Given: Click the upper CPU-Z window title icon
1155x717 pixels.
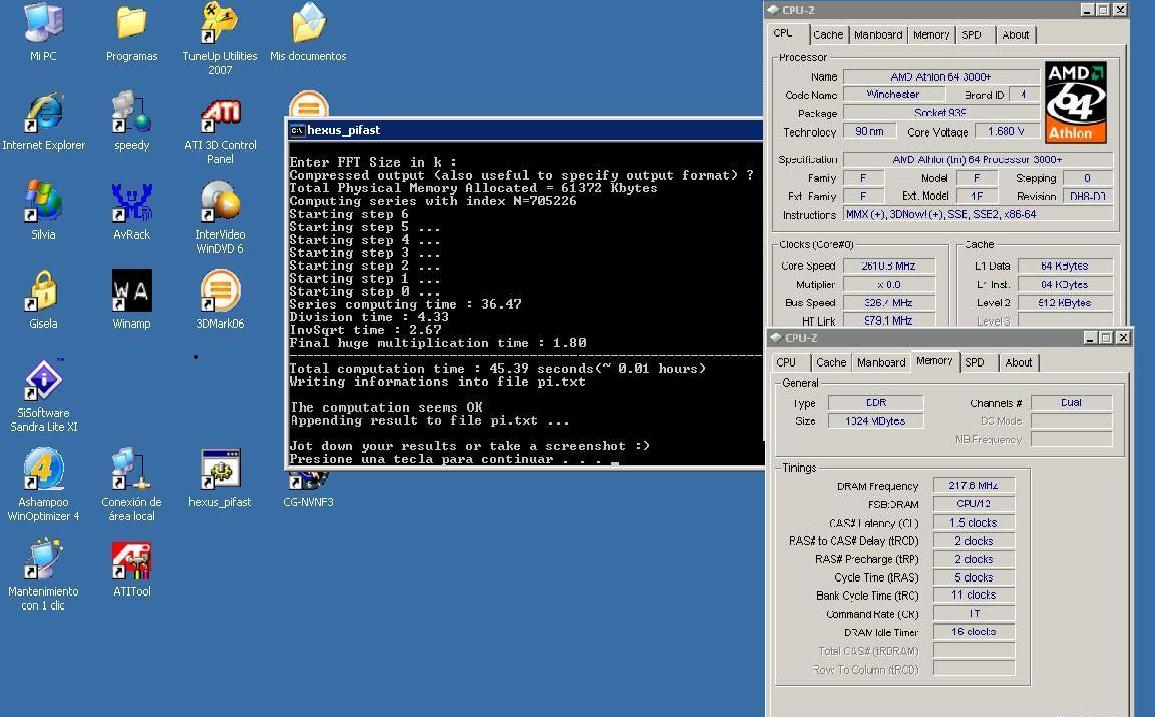Looking at the screenshot, I should coord(773,10).
